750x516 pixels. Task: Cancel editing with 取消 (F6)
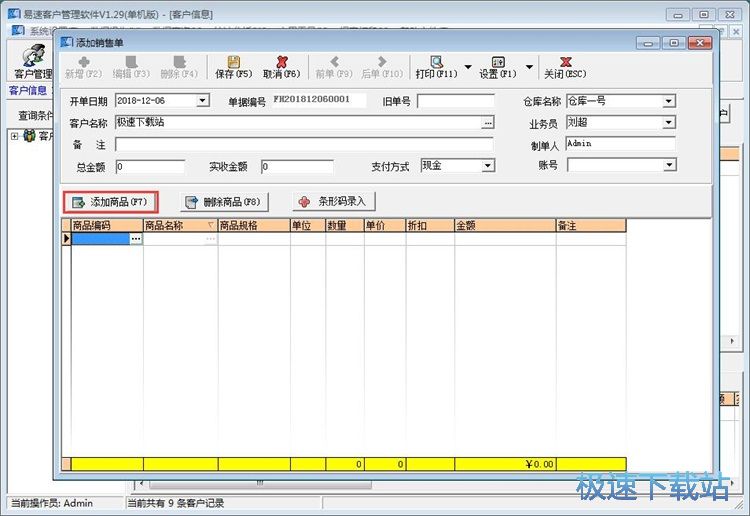click(281, 67)
